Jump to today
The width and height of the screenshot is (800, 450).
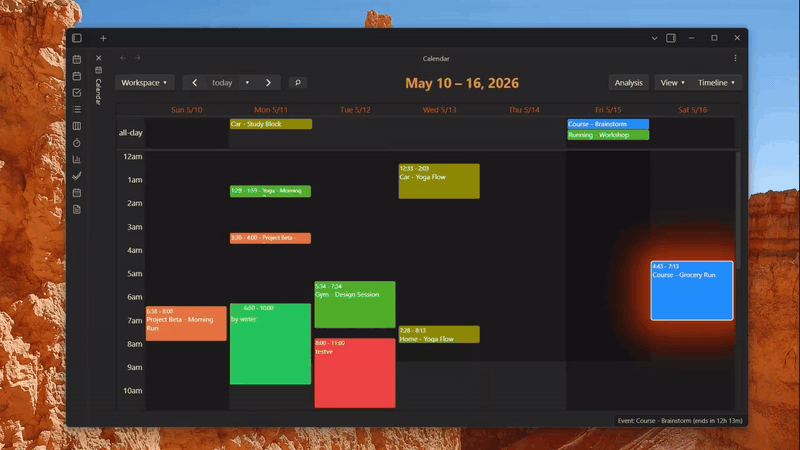click(222, 83)
